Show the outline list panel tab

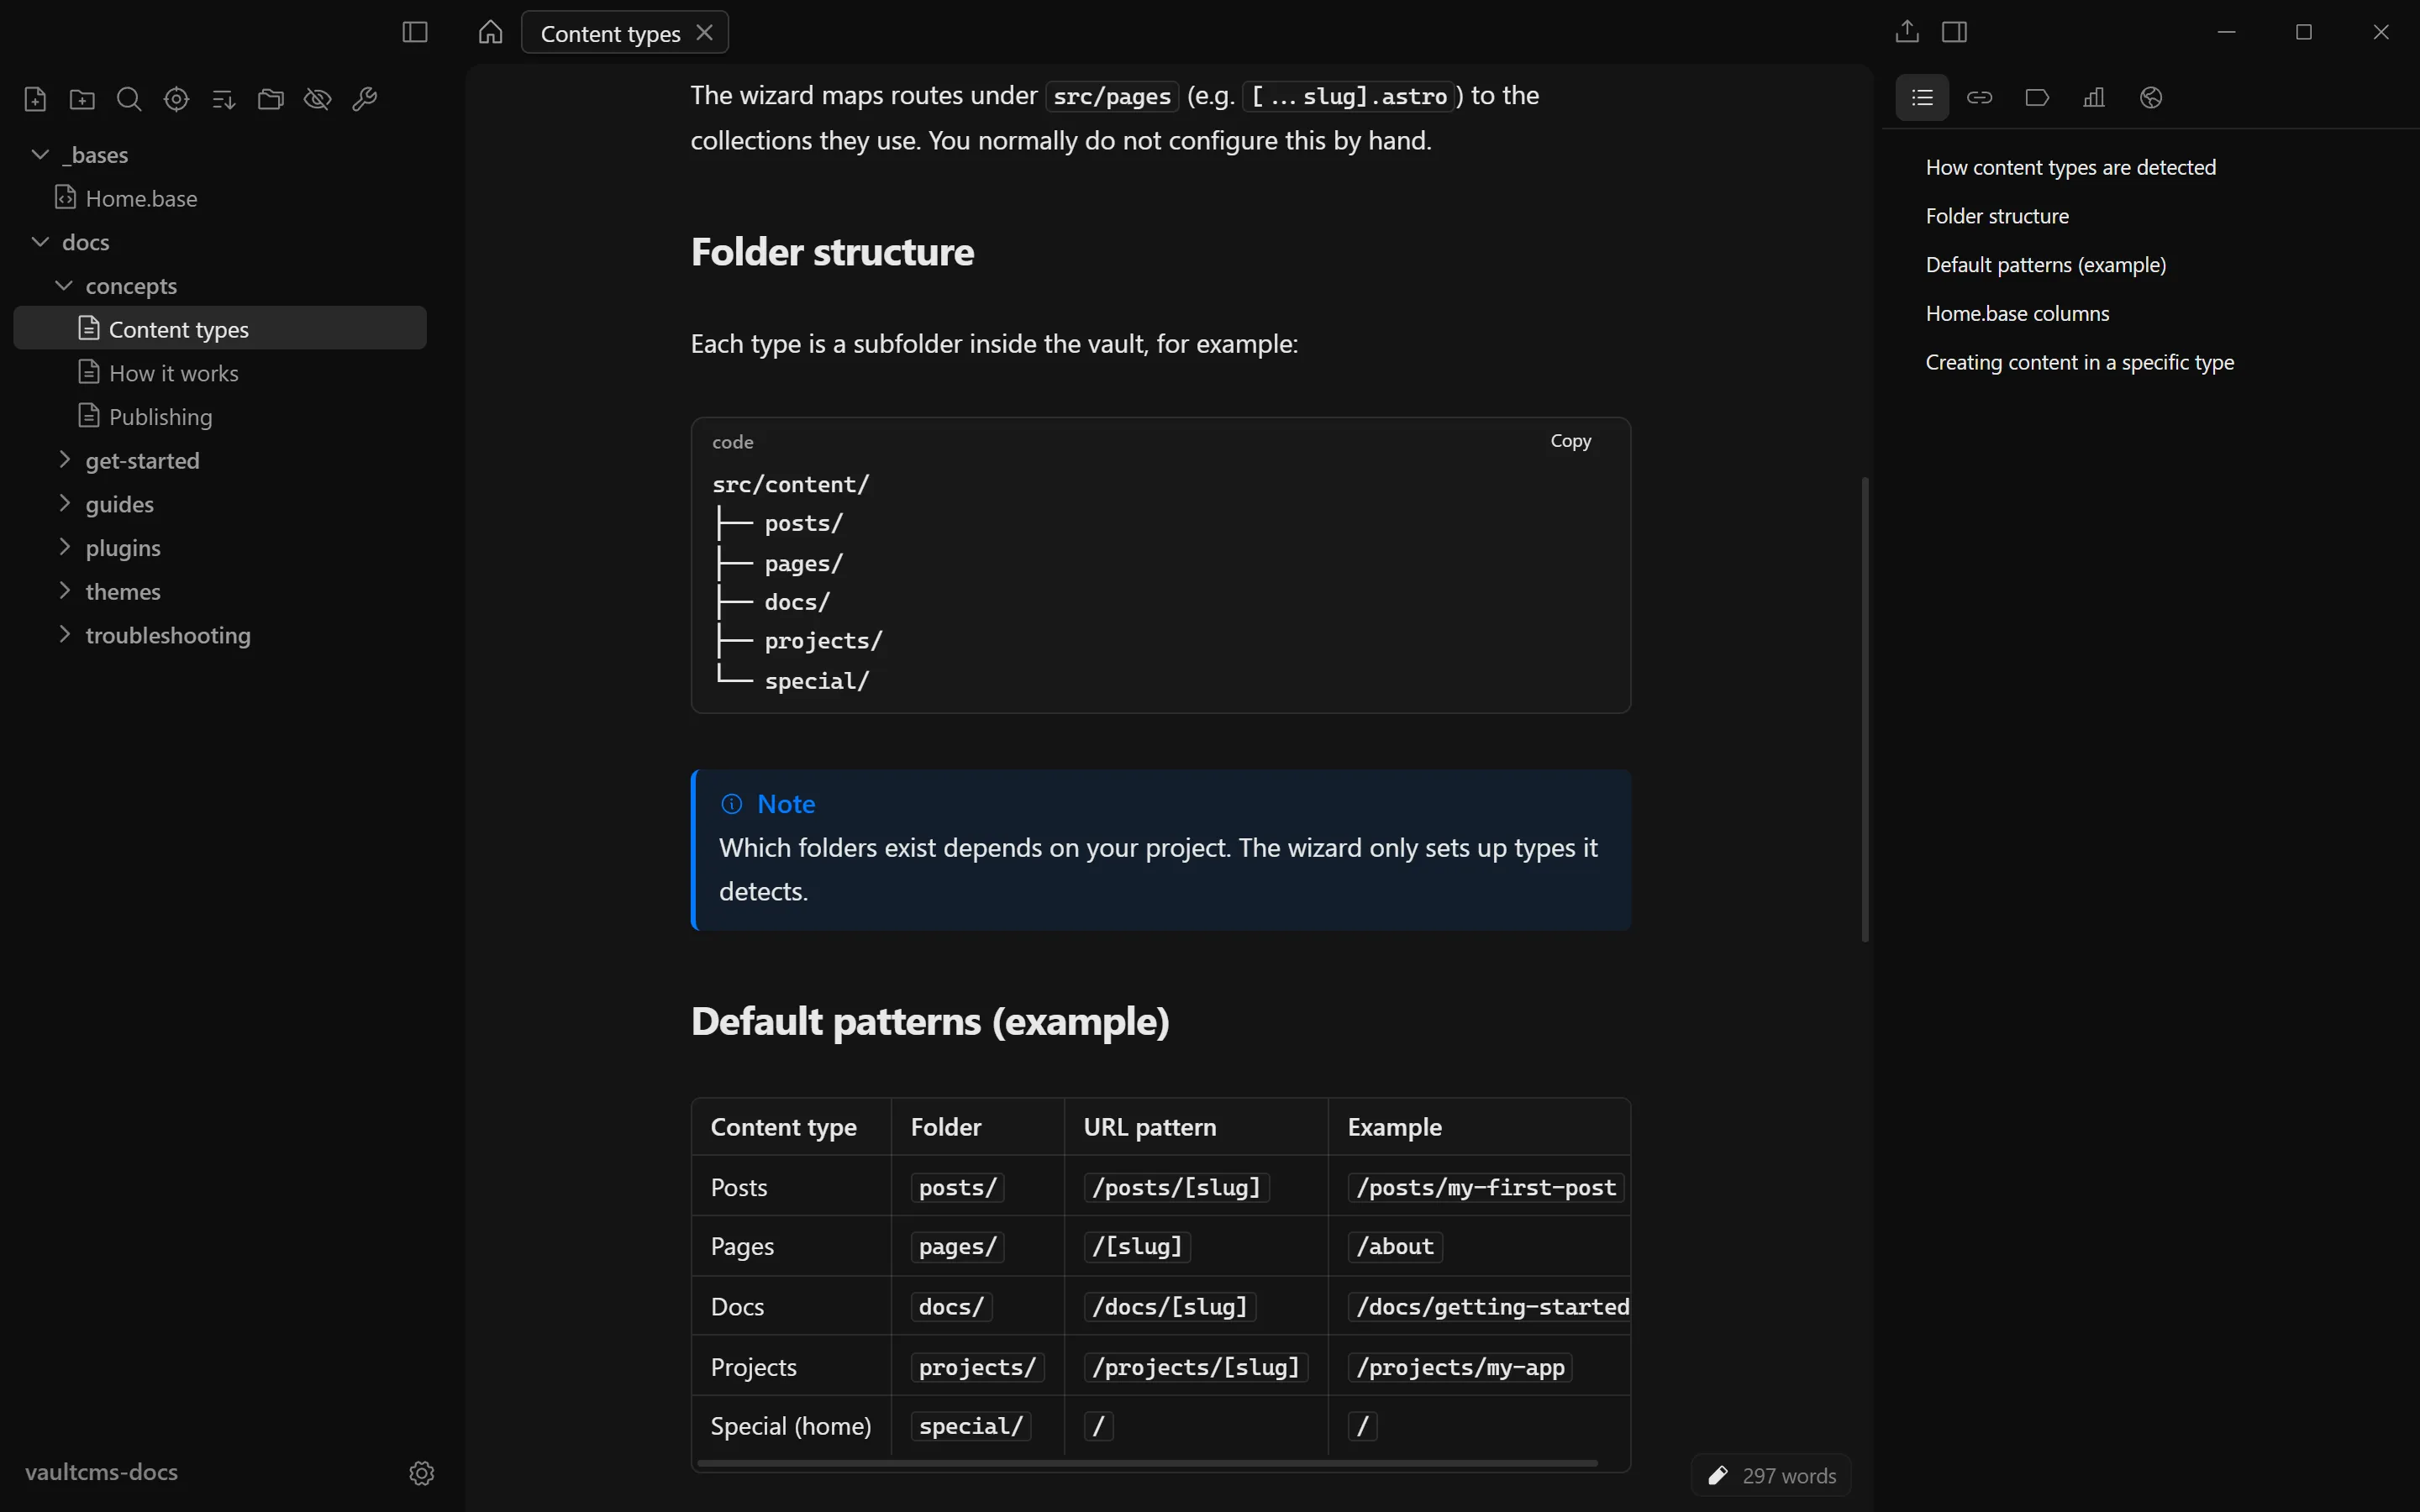click(x=1922, y=98)
